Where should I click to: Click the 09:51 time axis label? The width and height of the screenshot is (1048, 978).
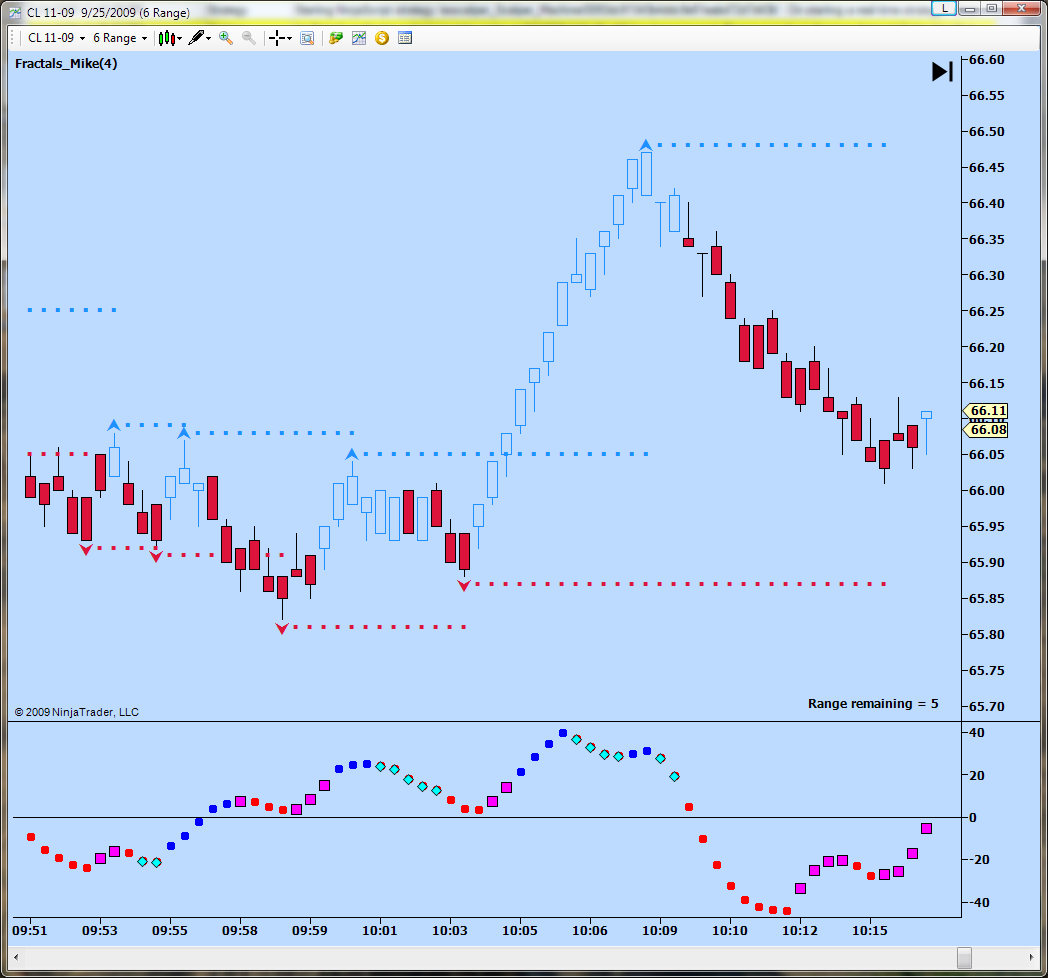(30, 931)
